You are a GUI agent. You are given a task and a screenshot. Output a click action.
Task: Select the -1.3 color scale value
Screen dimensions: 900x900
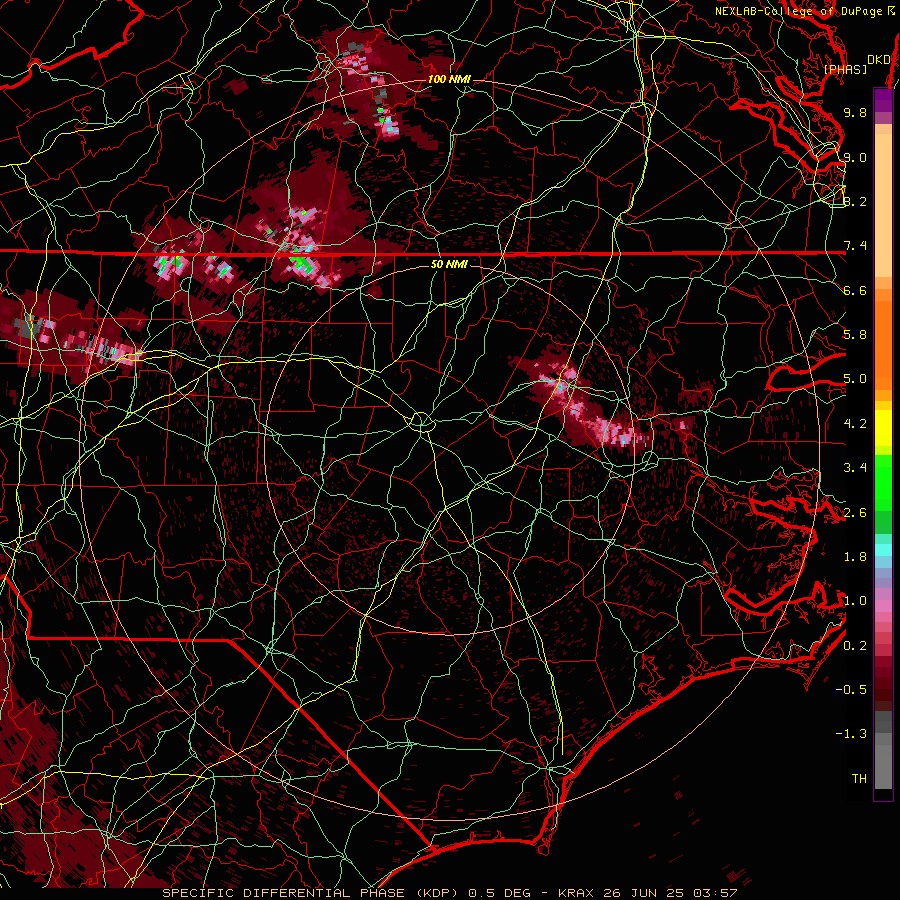click(x=851, y=734)
